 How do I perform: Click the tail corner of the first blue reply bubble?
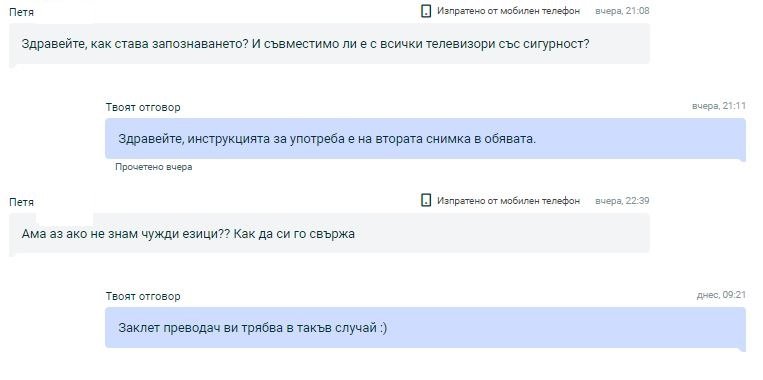(743, 160)
